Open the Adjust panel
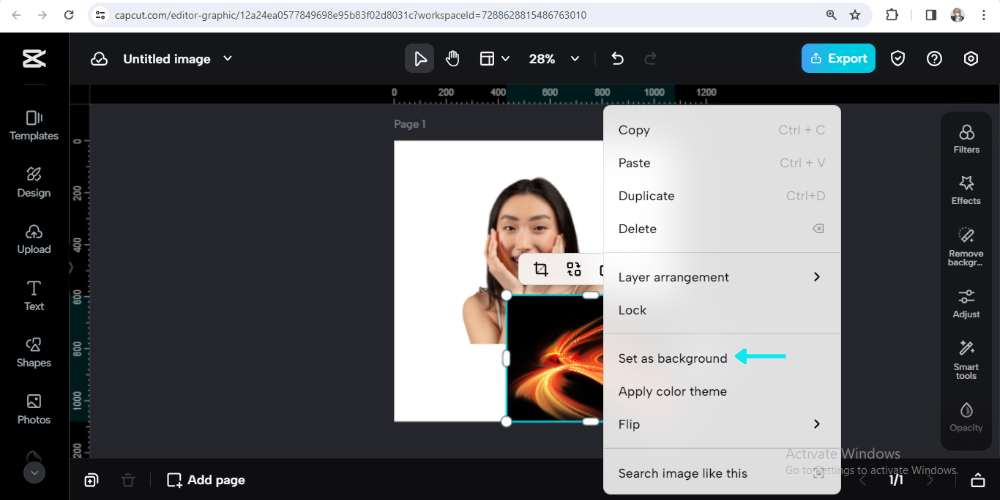The height and width of the screenshot is (500, 1000). click(966, 304)
